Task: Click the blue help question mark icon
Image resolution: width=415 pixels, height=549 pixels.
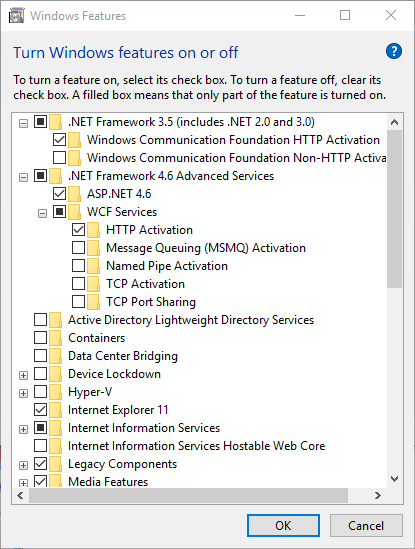Action: [394, 51]
